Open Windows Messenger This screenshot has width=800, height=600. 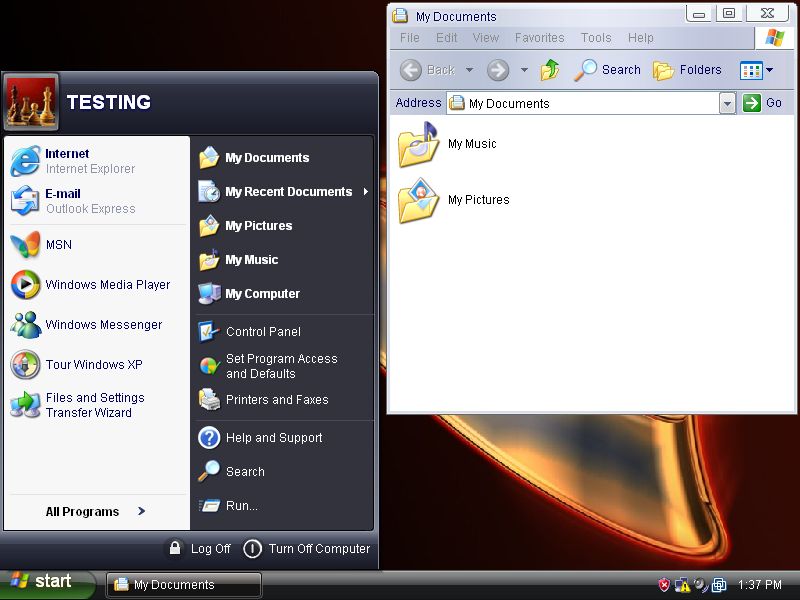point(97,324)
